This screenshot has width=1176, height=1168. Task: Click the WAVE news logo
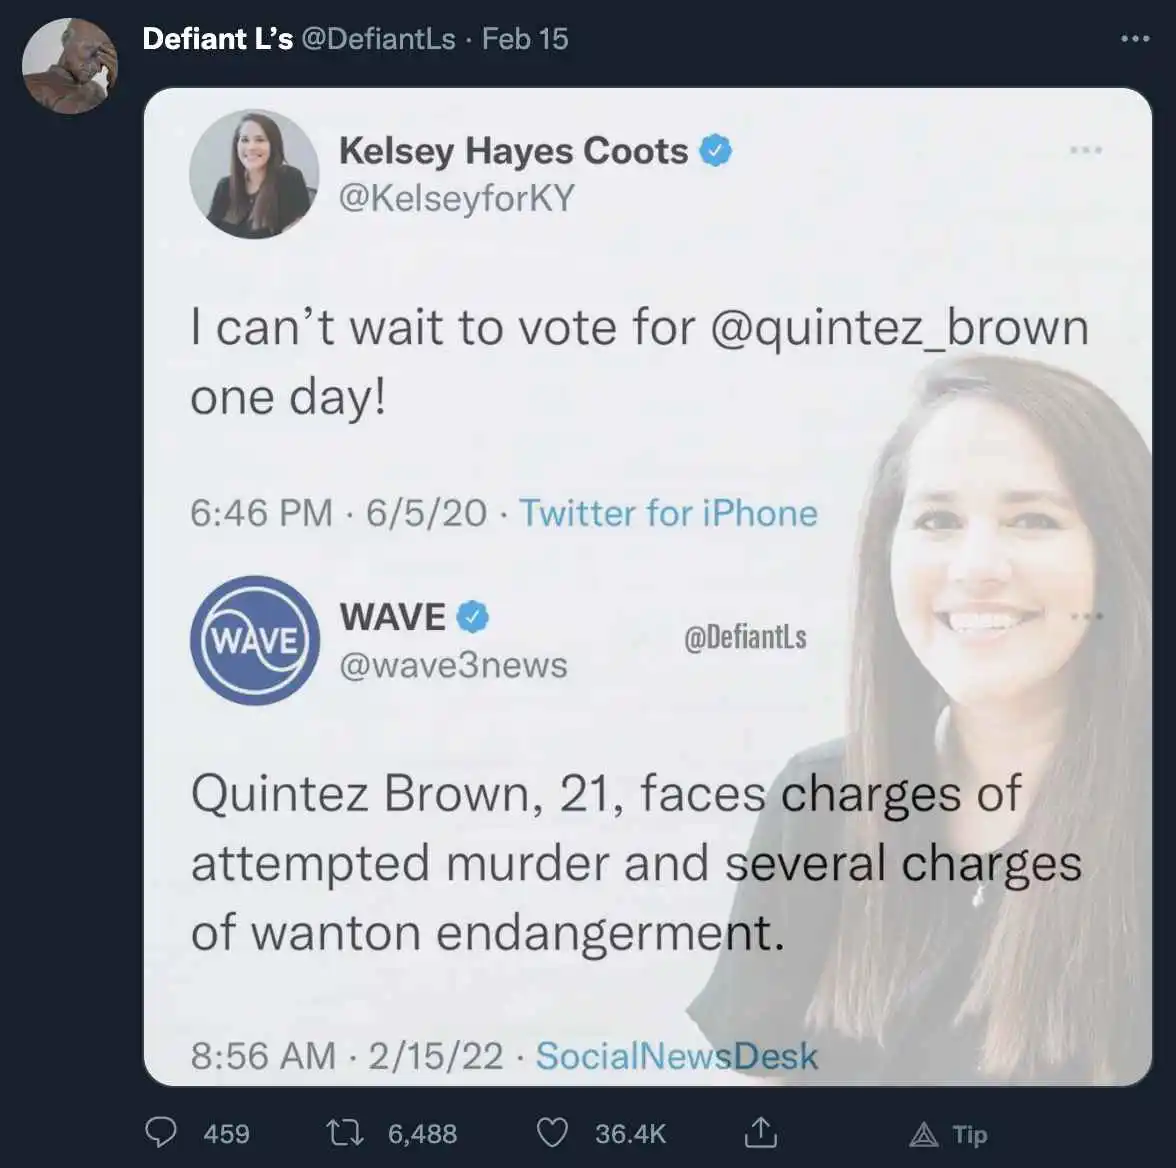coord(254,640)
